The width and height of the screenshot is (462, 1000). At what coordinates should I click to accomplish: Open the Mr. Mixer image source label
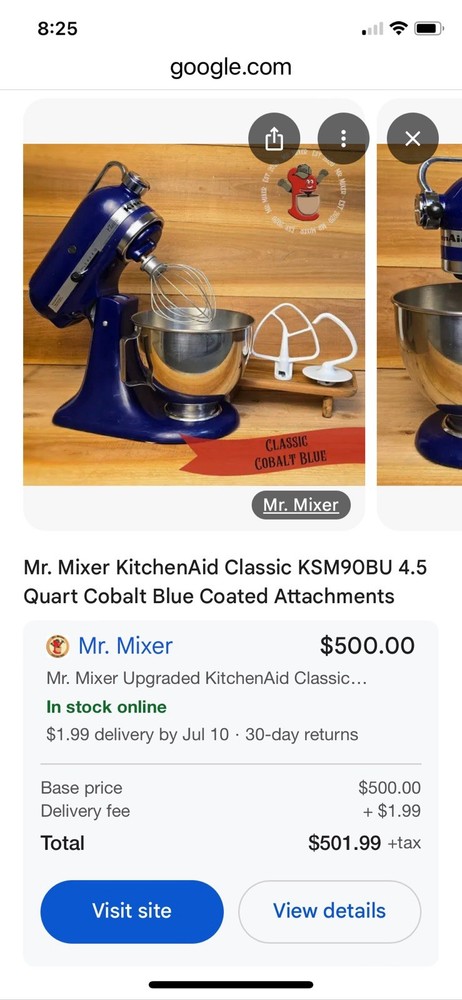click(x=301, y=505)
